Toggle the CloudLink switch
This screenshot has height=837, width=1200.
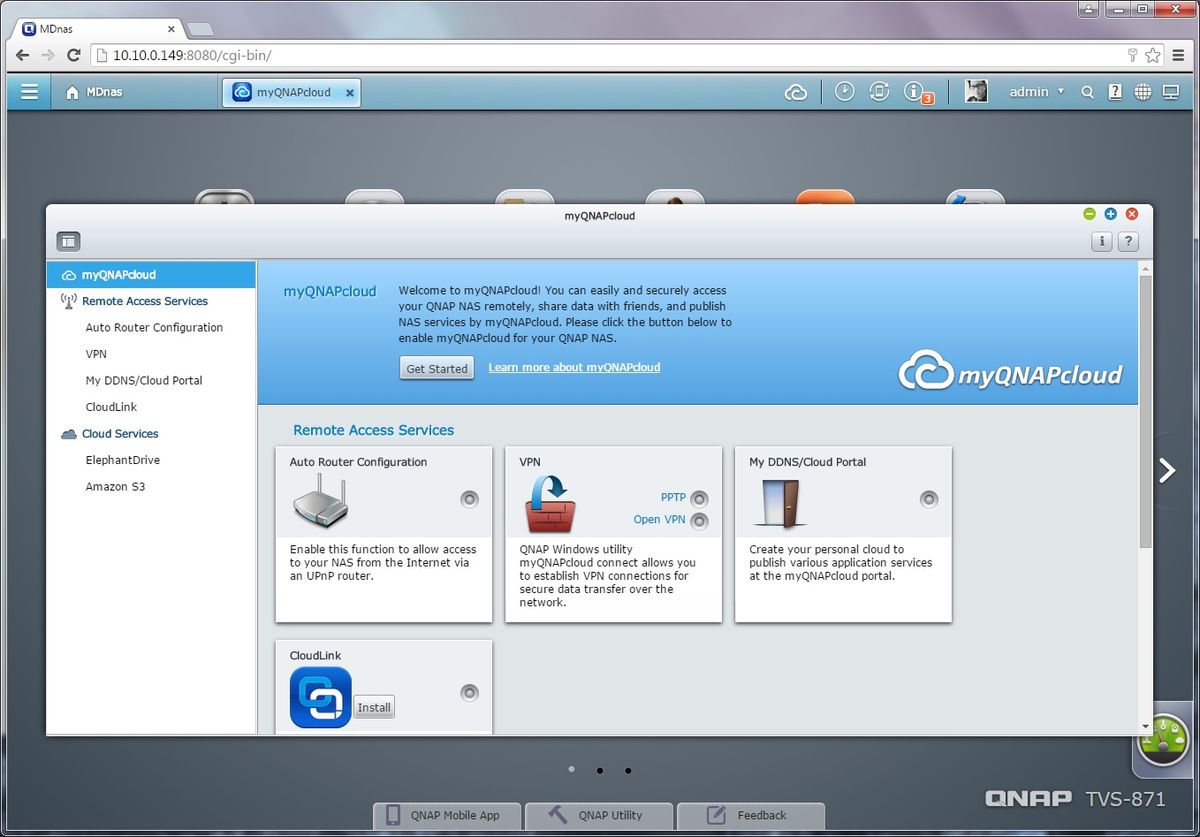(469, 693)
